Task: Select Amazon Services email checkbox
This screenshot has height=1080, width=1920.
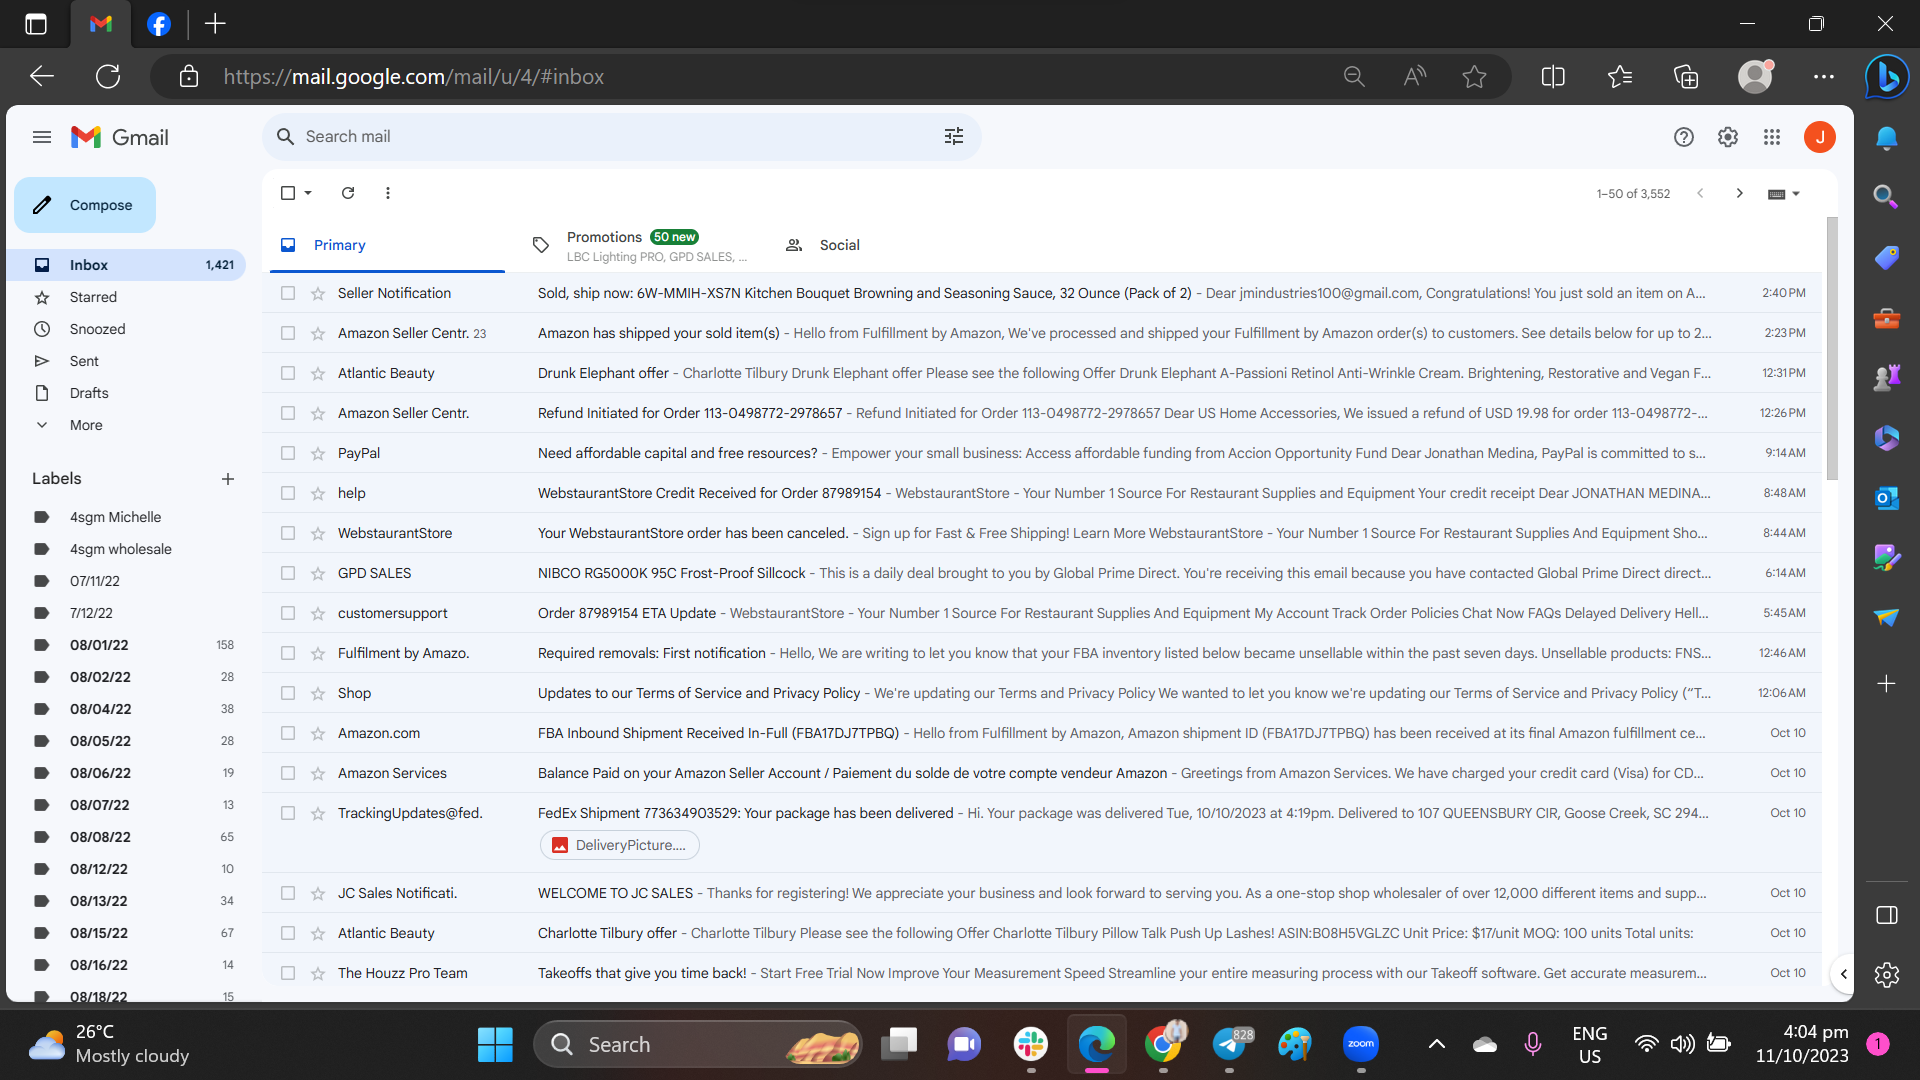Action: pyautogui.click(x=288, y=773)
